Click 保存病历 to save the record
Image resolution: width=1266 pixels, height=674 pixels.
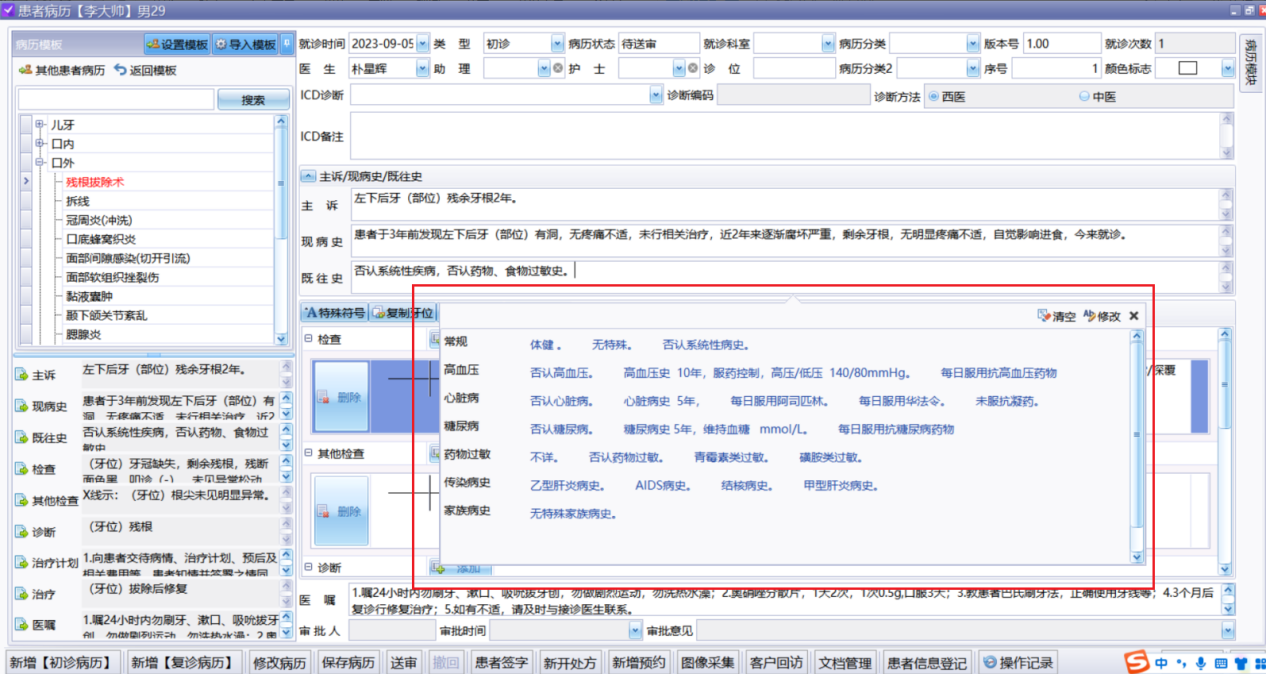(349, 662)
